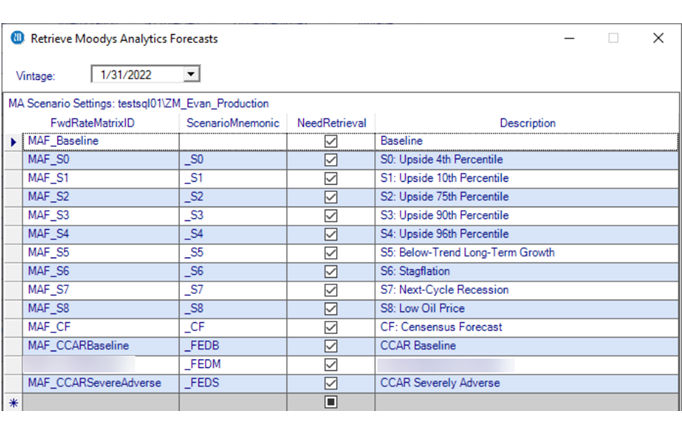Select the MAF_S2 cell
The image size is (682, 432).
(x=100, y=197)
